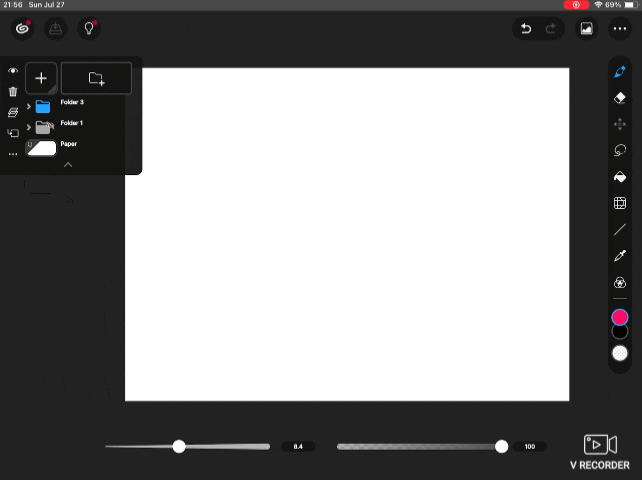642x480 pixels.
Task: Select the gray Folder 1 thumbnail
Action: 44,127
